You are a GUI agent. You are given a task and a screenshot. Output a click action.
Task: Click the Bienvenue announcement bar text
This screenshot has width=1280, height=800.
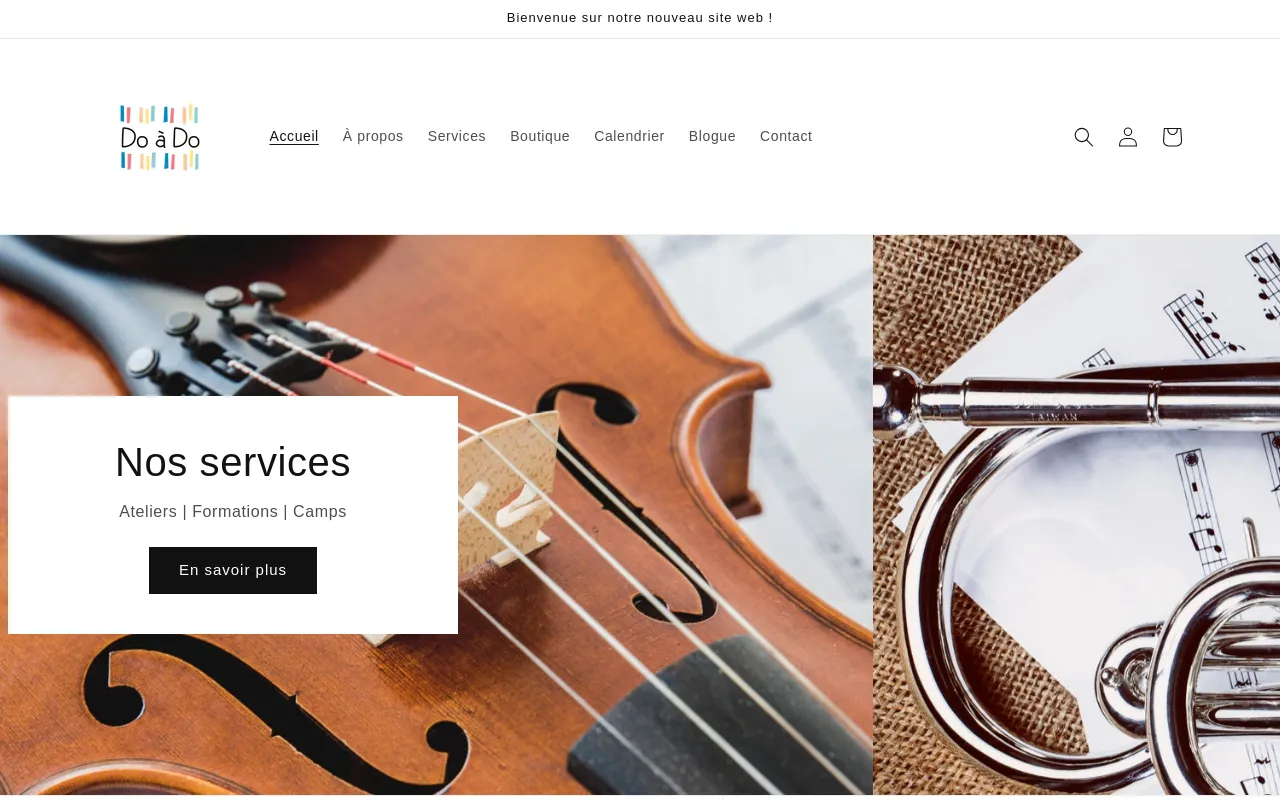640,18
